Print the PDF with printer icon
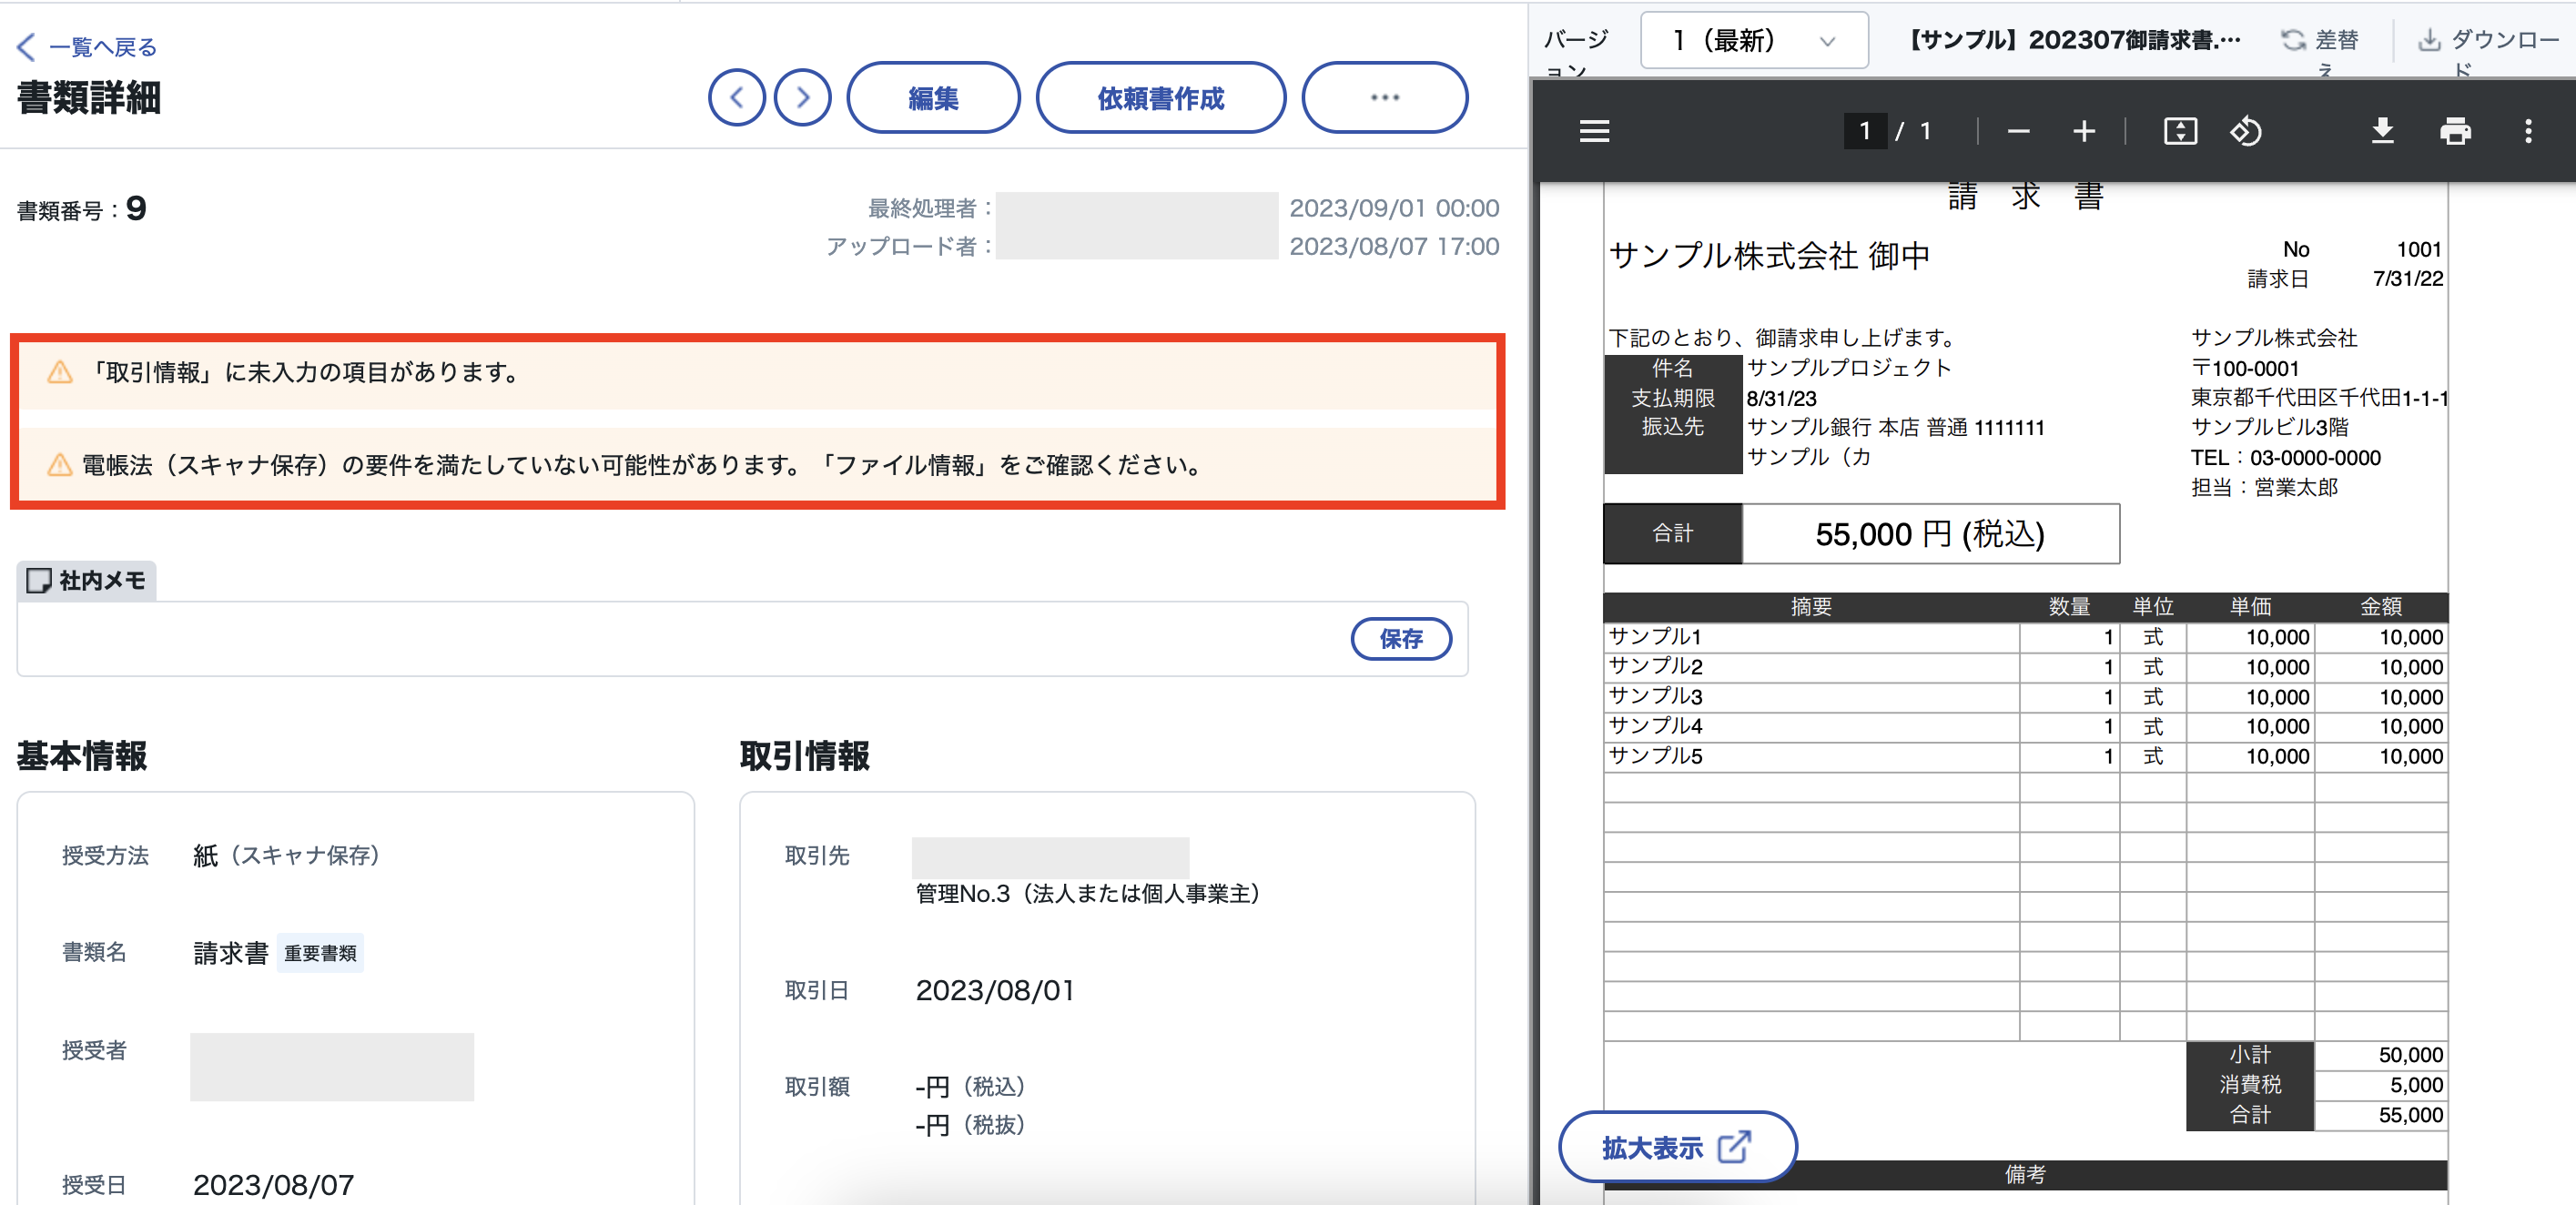The height and width of the screenshot is (1205, 2576). click(x=2455, y=131)
